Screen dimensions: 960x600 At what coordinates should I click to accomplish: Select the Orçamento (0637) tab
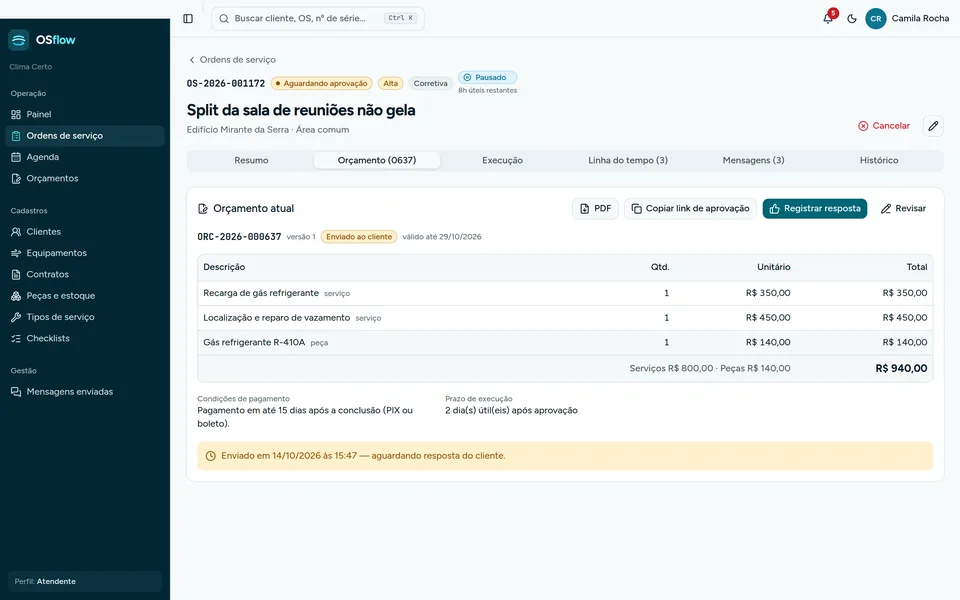point(377,160)
